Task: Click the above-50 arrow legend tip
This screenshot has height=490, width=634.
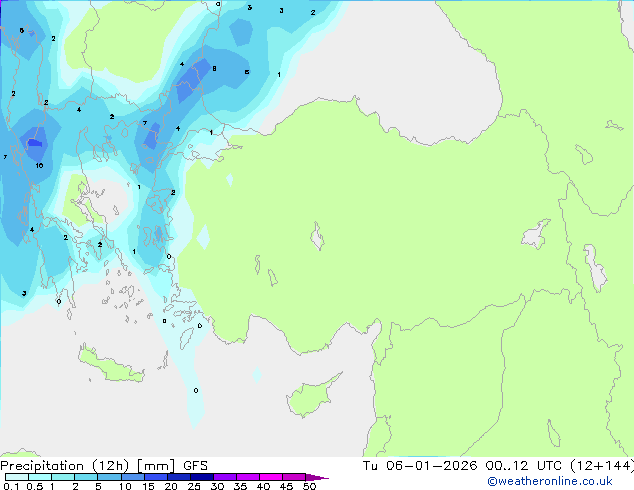Action: coord(317,477)
